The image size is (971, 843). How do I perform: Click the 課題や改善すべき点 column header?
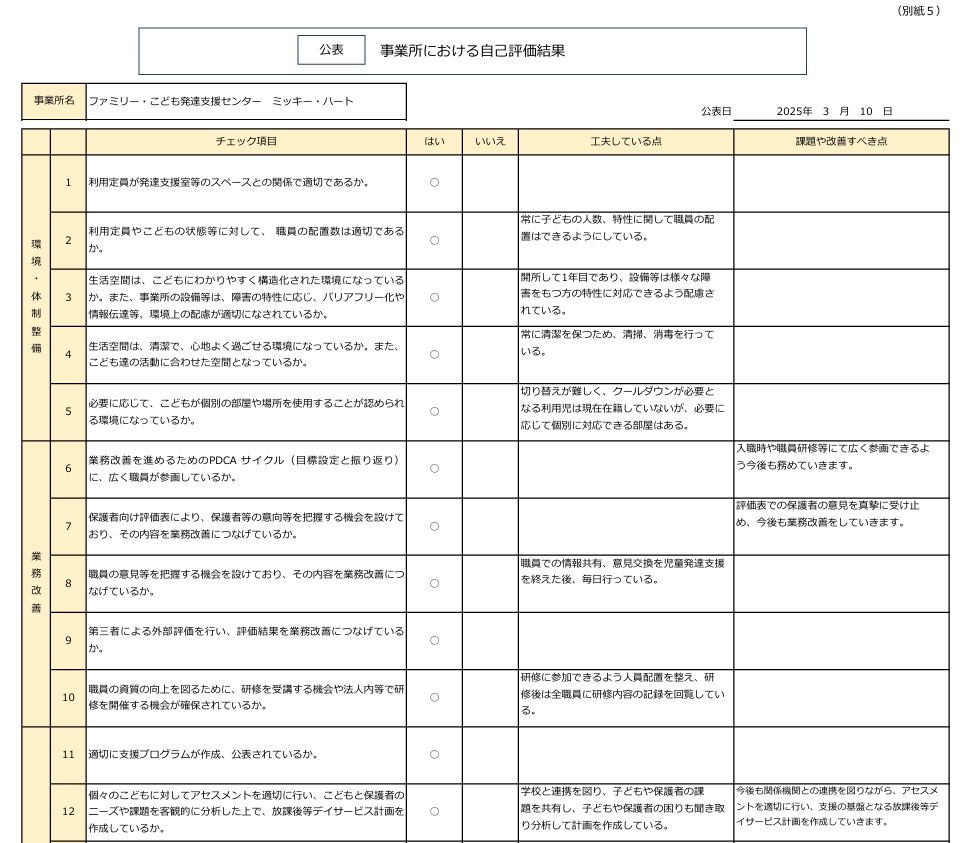coord(841,142)
